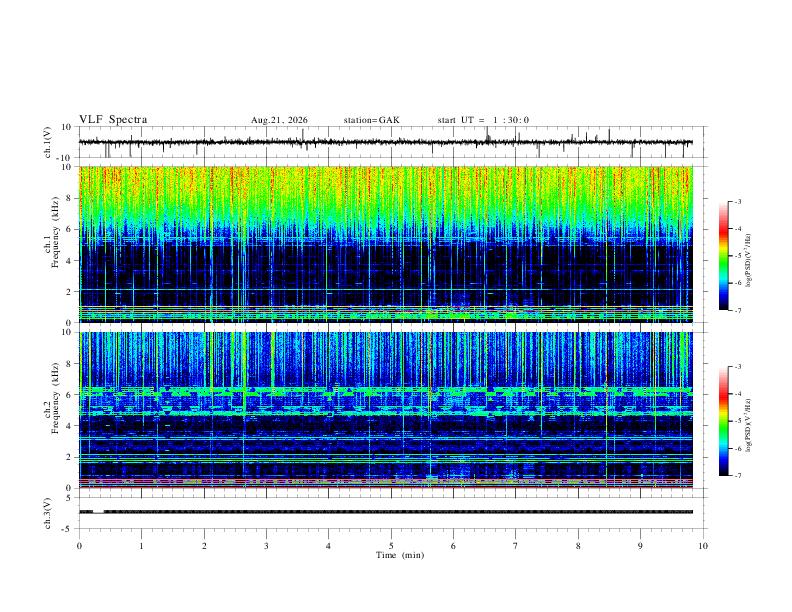Click the 0 minute tick on time axis

tap(79, 546)
